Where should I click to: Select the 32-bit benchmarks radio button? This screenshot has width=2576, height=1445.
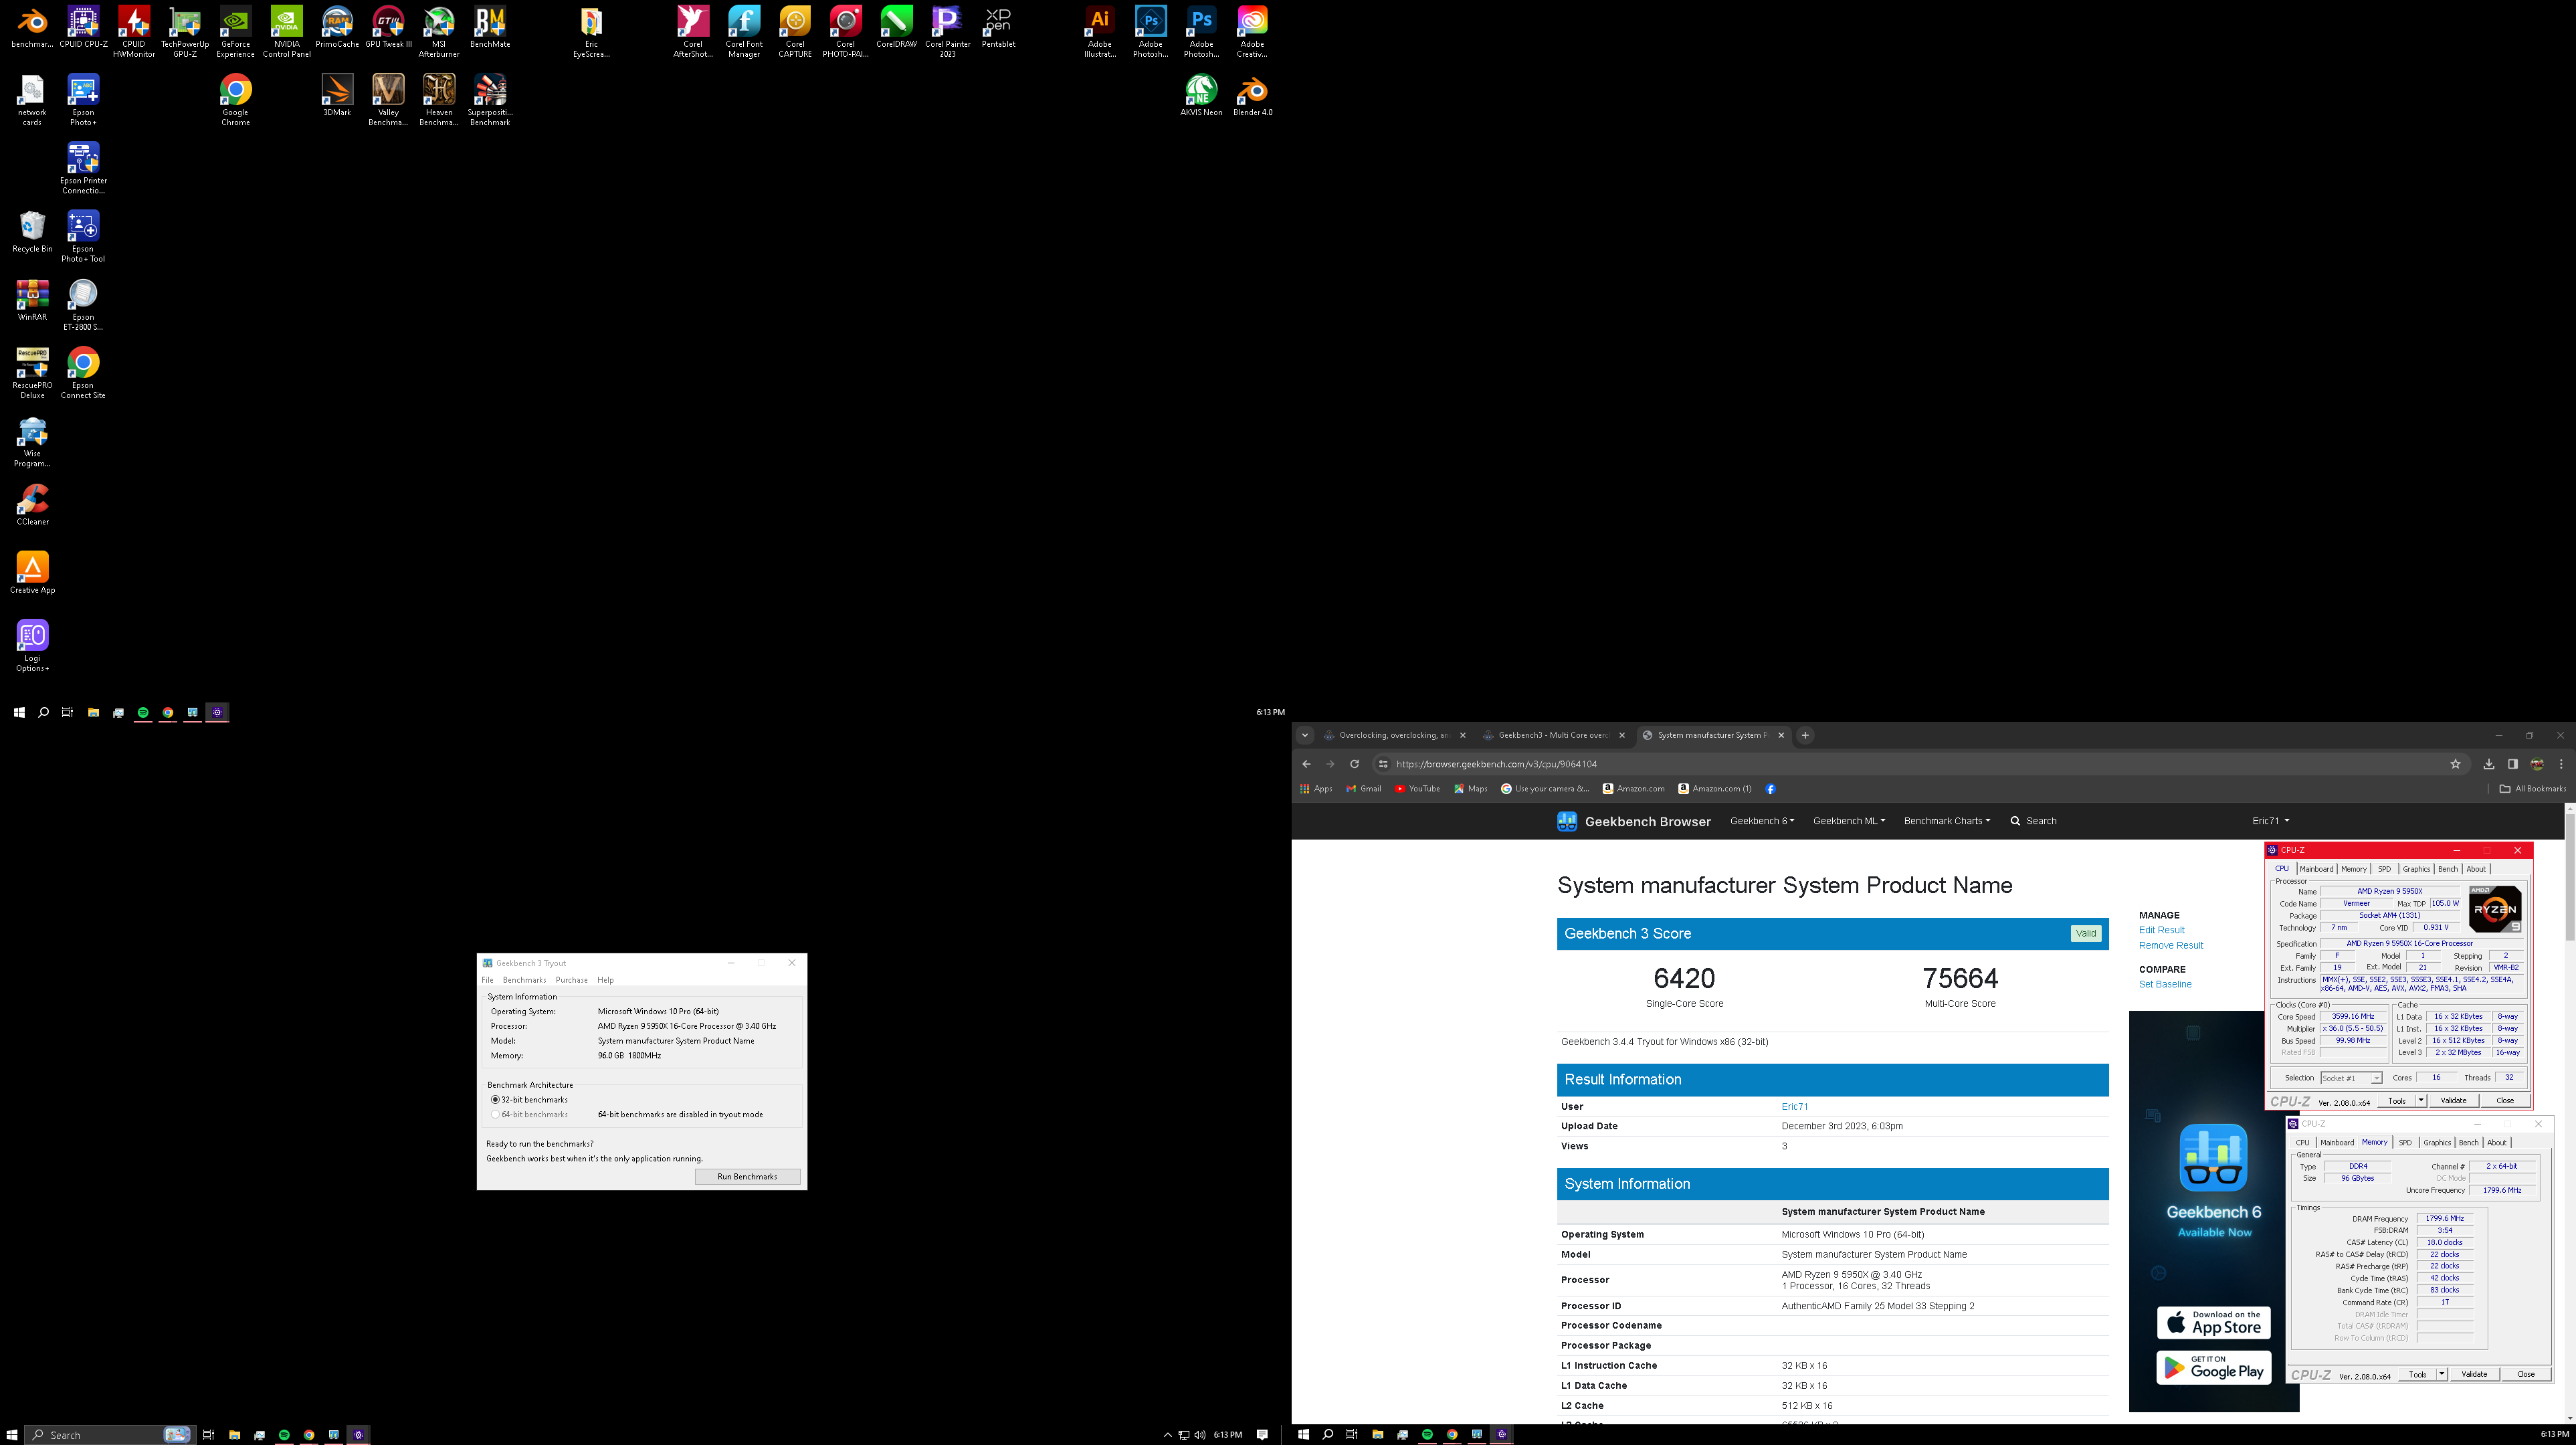point(495,1100)
